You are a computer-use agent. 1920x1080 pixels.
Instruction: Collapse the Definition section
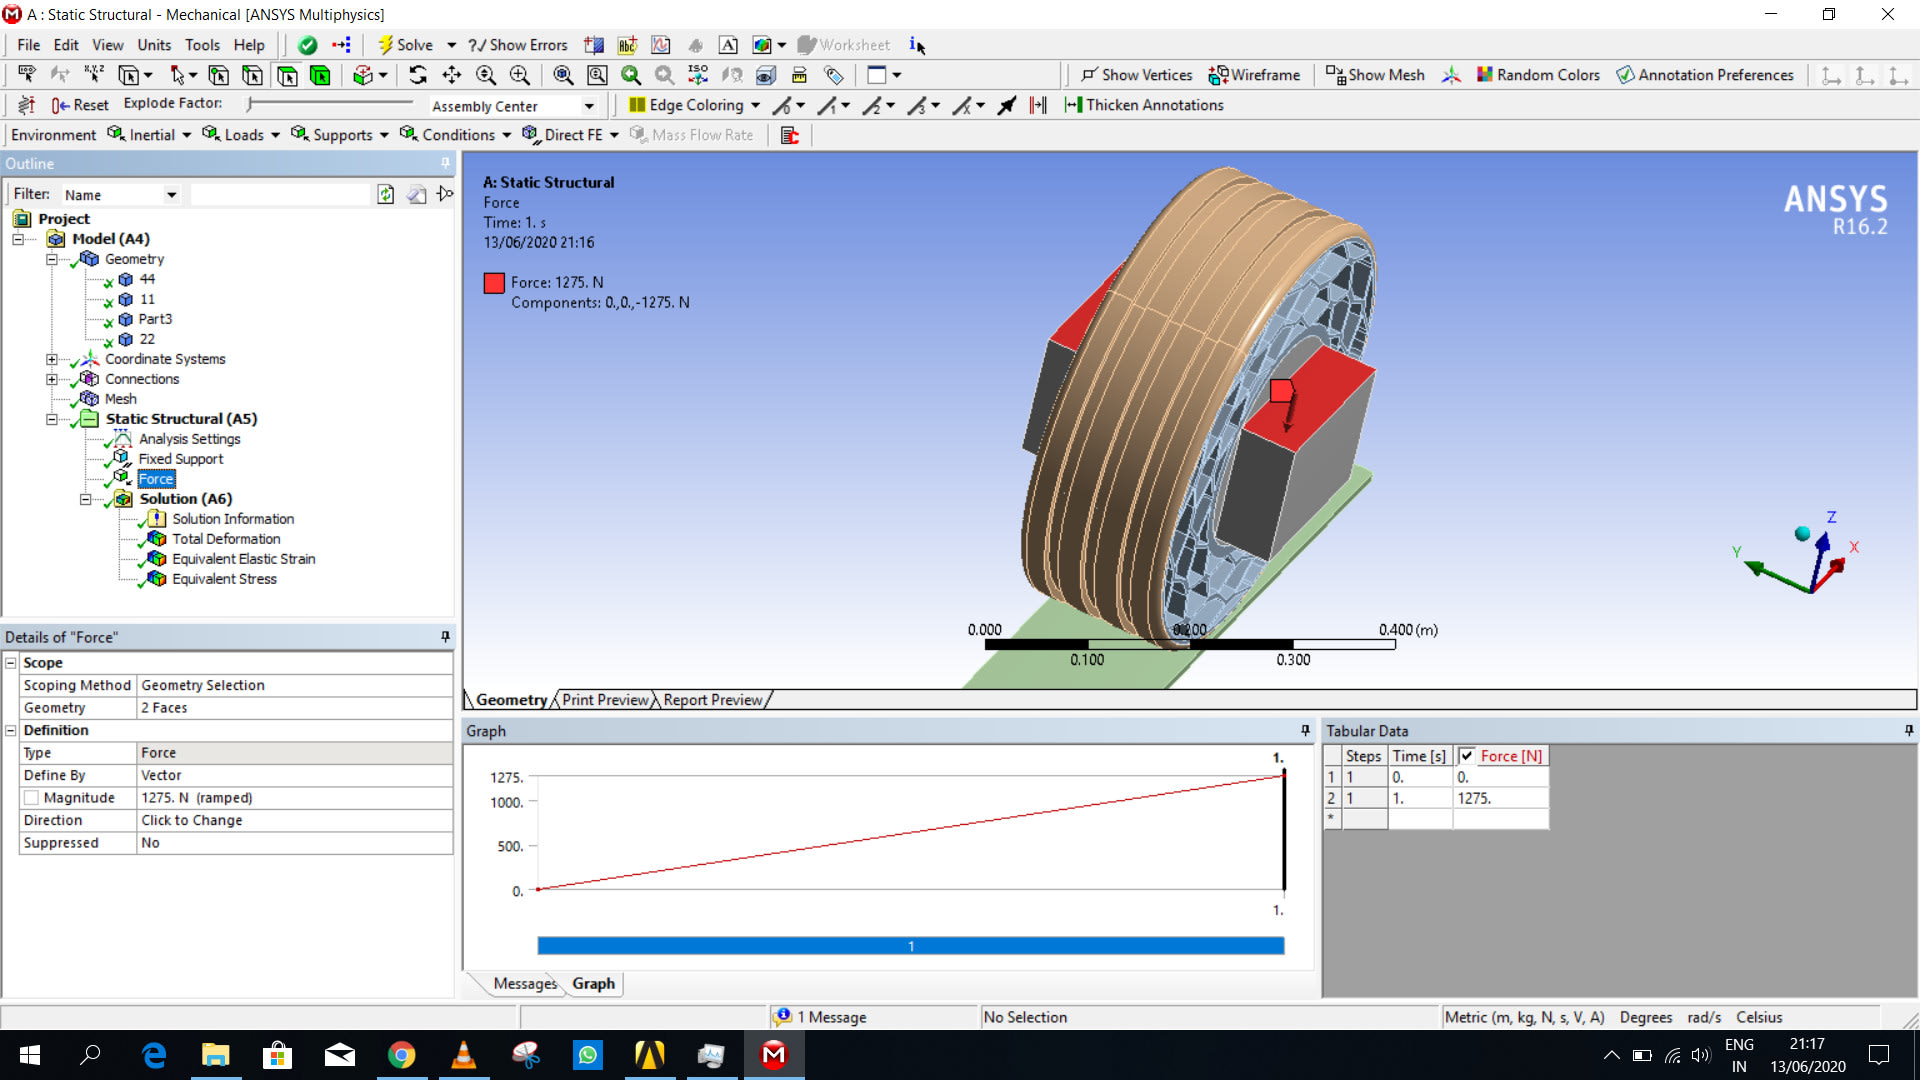pyautogui.click(x=11, y=731)
